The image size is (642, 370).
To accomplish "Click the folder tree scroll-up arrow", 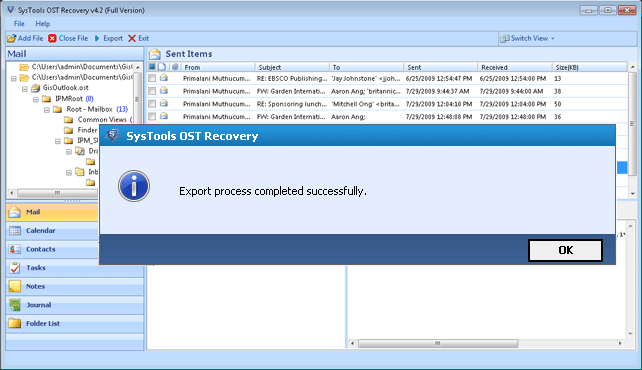I will [138, 67].
